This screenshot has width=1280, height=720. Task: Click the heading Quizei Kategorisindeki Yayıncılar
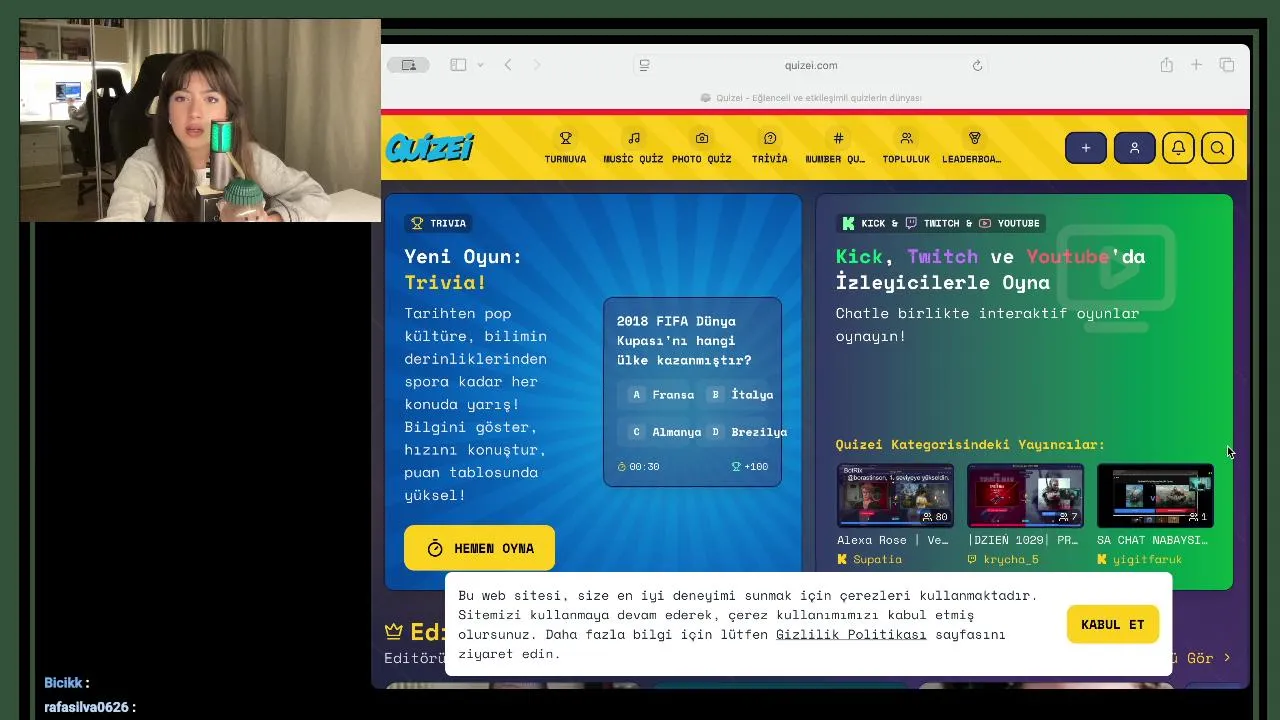coord(970,444)
